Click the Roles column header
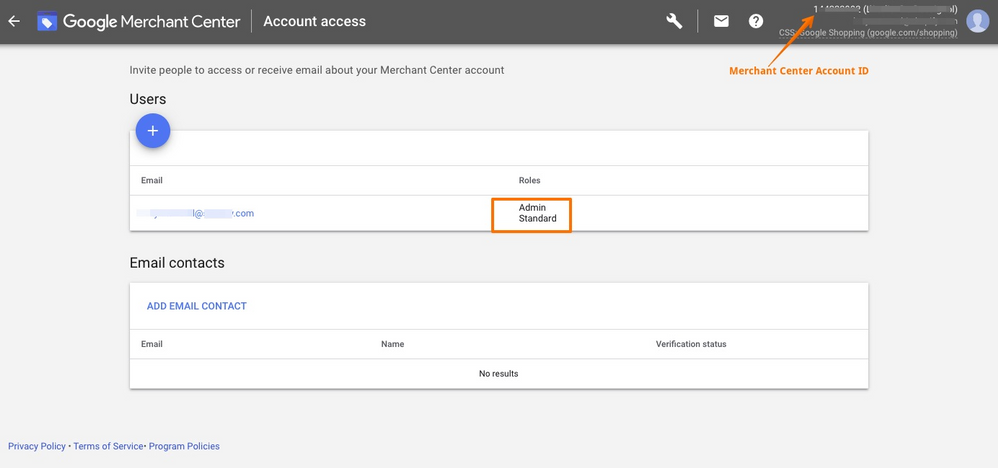 pyautogui.click(x=529, y=180)
